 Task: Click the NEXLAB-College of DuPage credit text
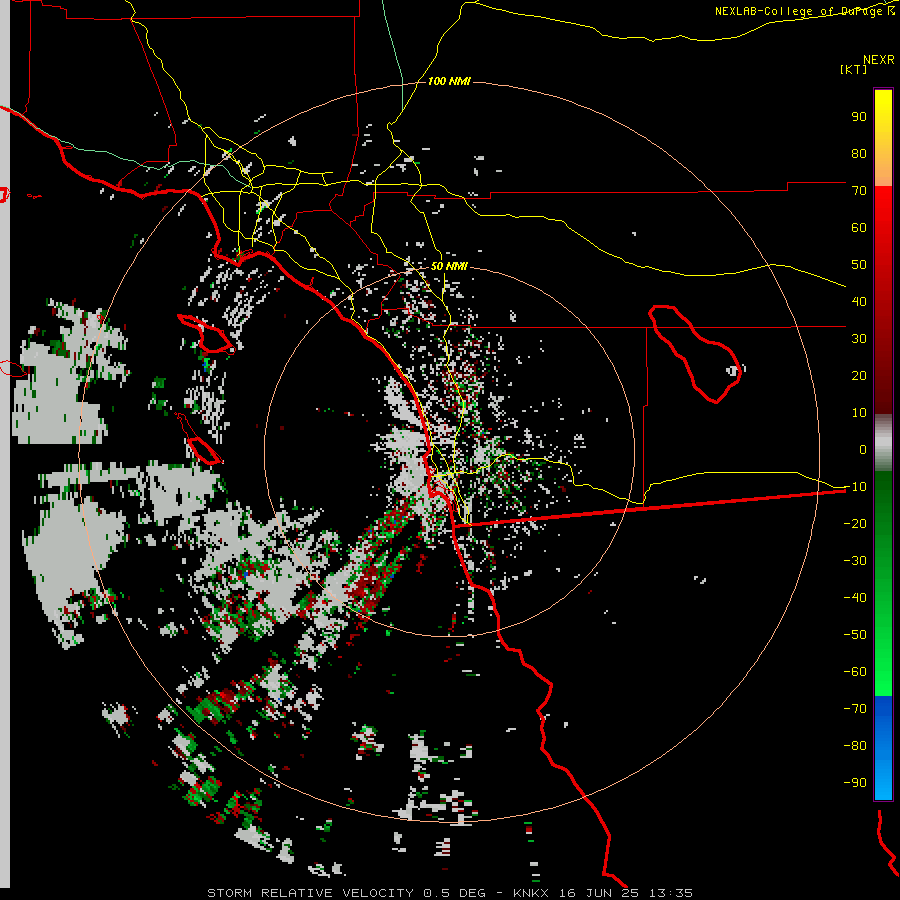tap(805, 11)
